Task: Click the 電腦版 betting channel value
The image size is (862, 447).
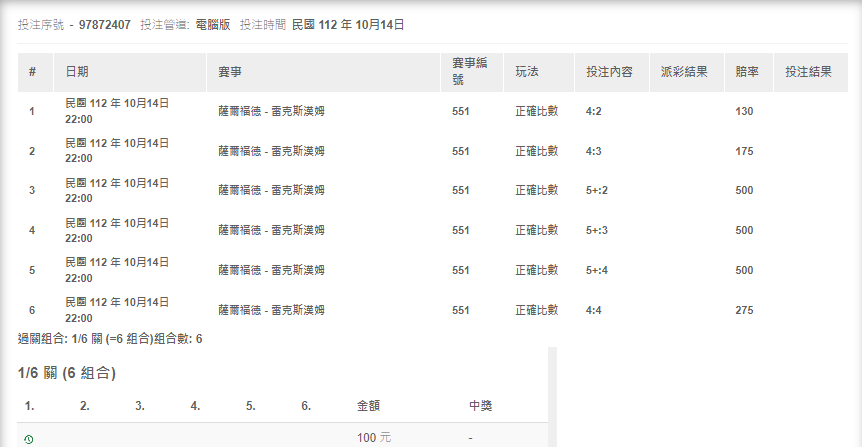Action: pyautogui.click(x=213, y=25)
